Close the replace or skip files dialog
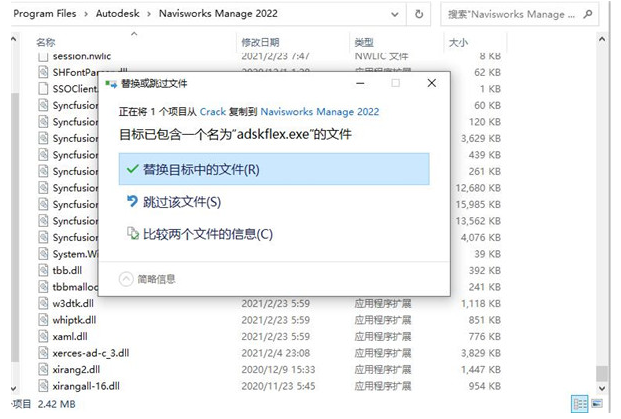Image resolution: width=621 pixels, height=419 pixels. point(432,83)
